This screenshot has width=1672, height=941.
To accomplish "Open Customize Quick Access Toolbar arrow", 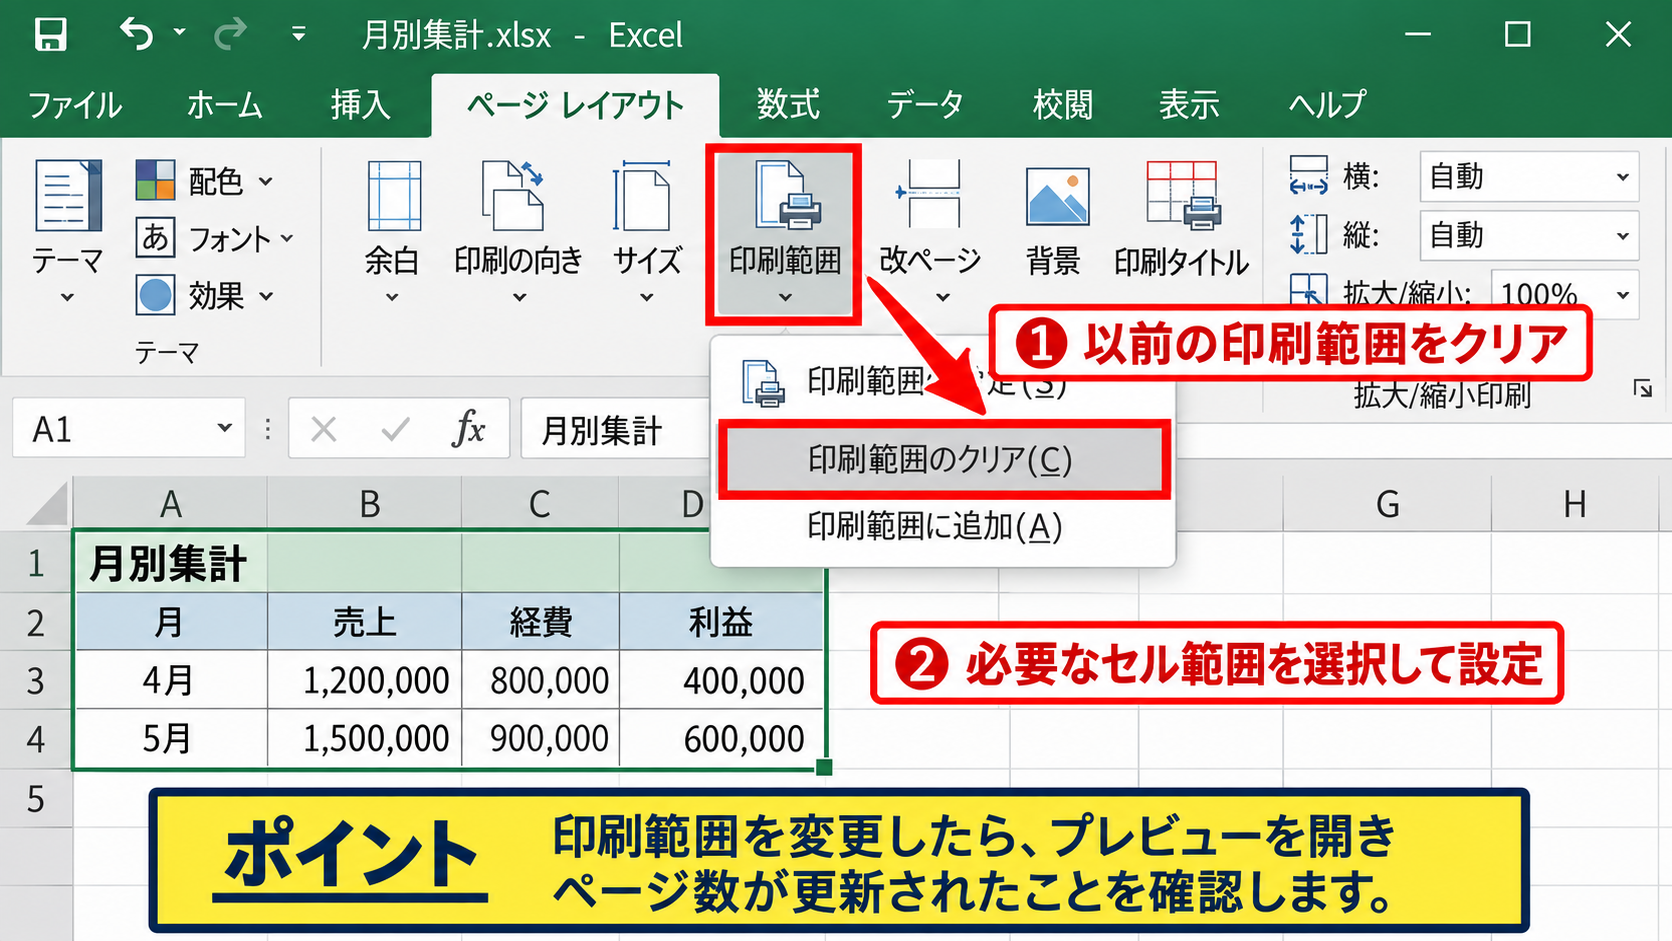I will (298, 34).
